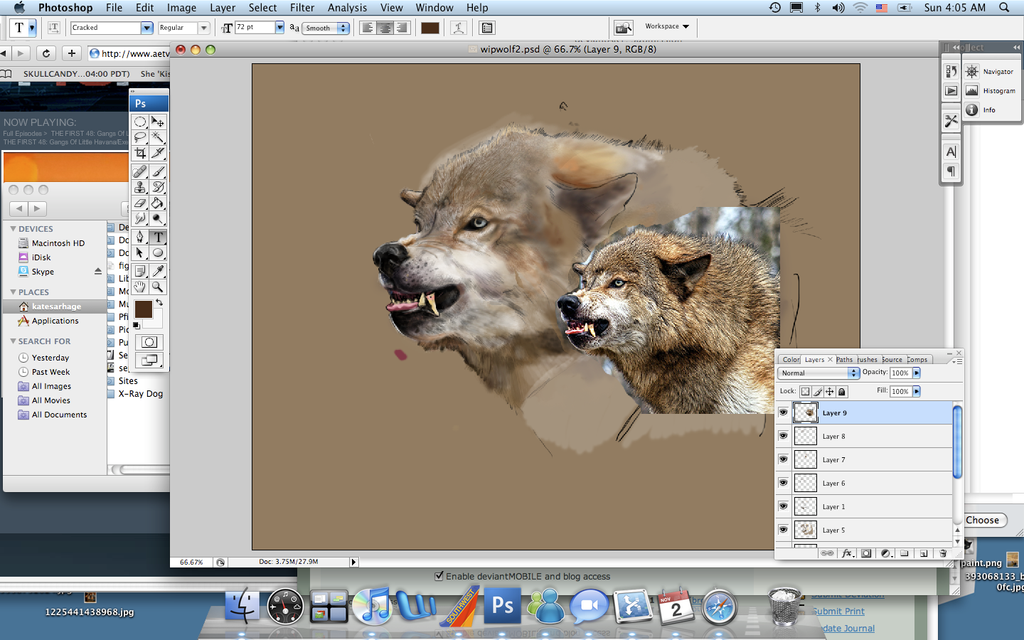Collapse the DEVICES section in Finder sidebar

(x=13, y=229)
